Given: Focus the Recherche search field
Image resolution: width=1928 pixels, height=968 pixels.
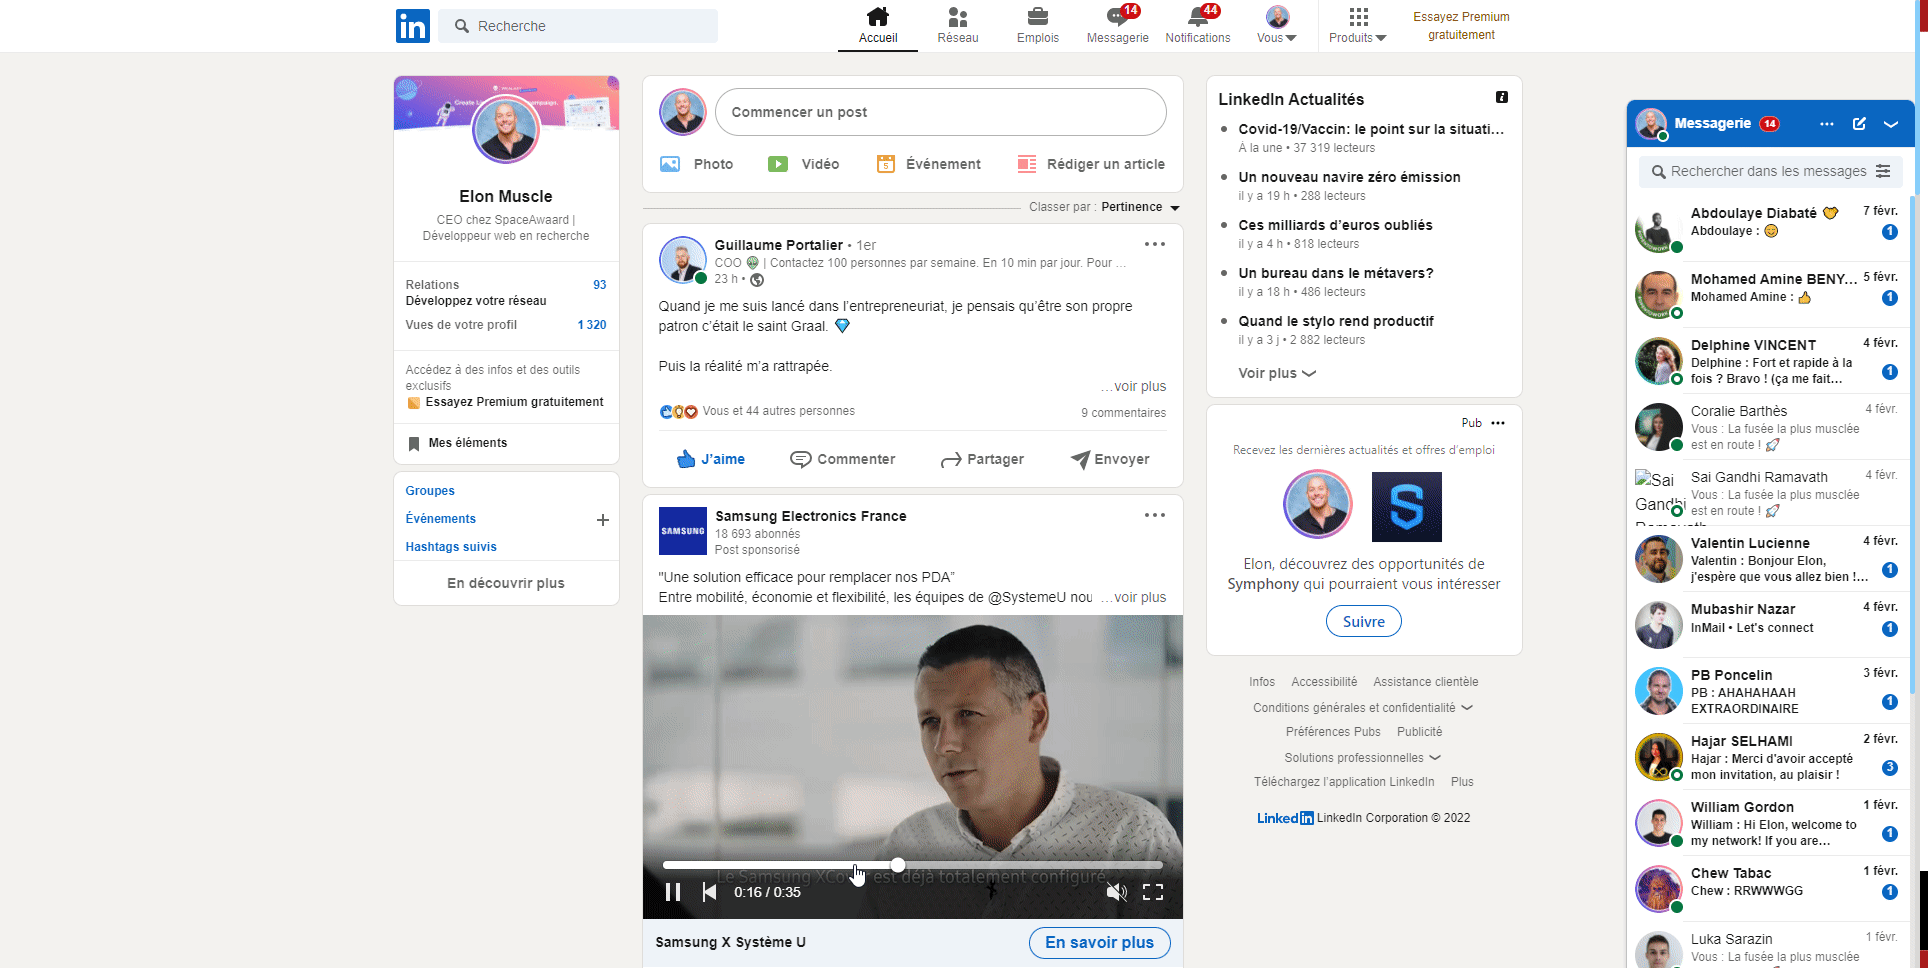Looking at the screenshot, I should click(x=578, y=26).
